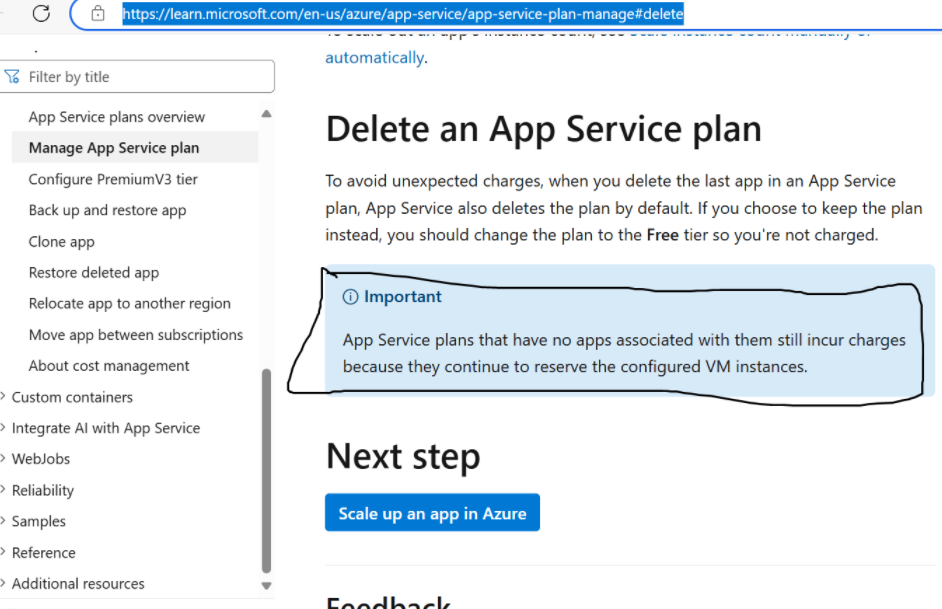942x609 pixels.
Task: Open Restore deleted app
Action: (x=94, y=273)
